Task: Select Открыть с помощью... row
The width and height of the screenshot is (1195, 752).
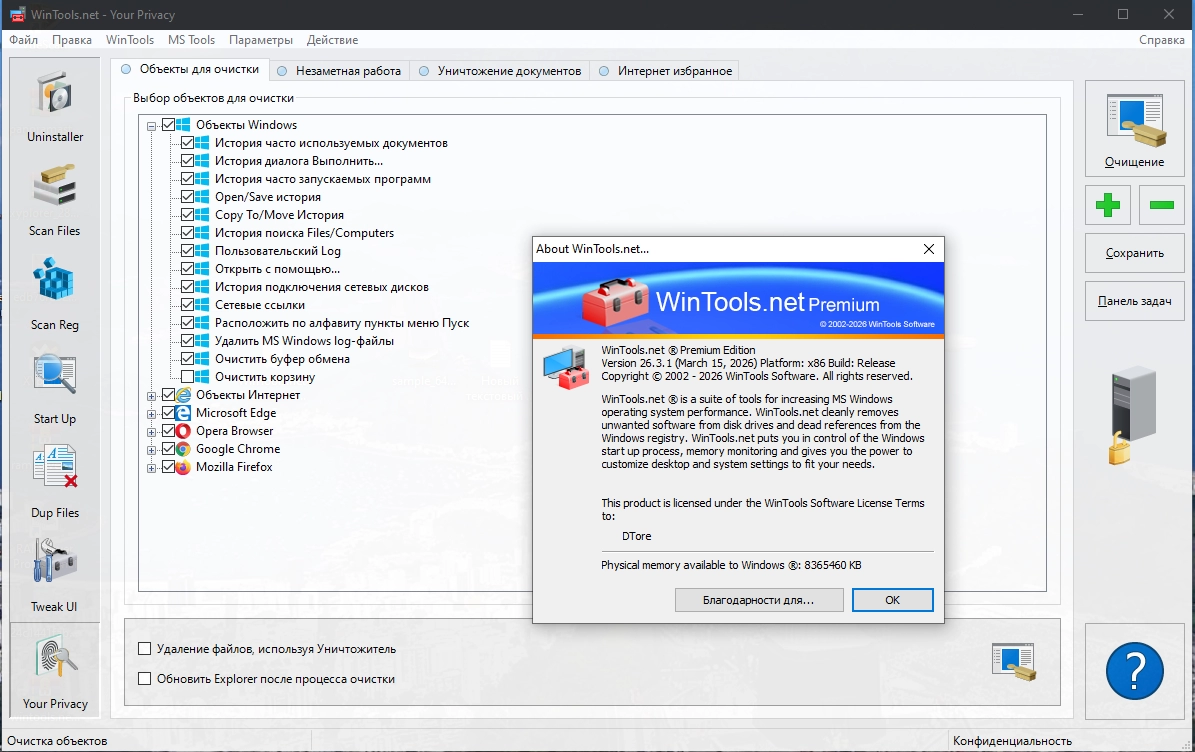Action: pos(277,269)
